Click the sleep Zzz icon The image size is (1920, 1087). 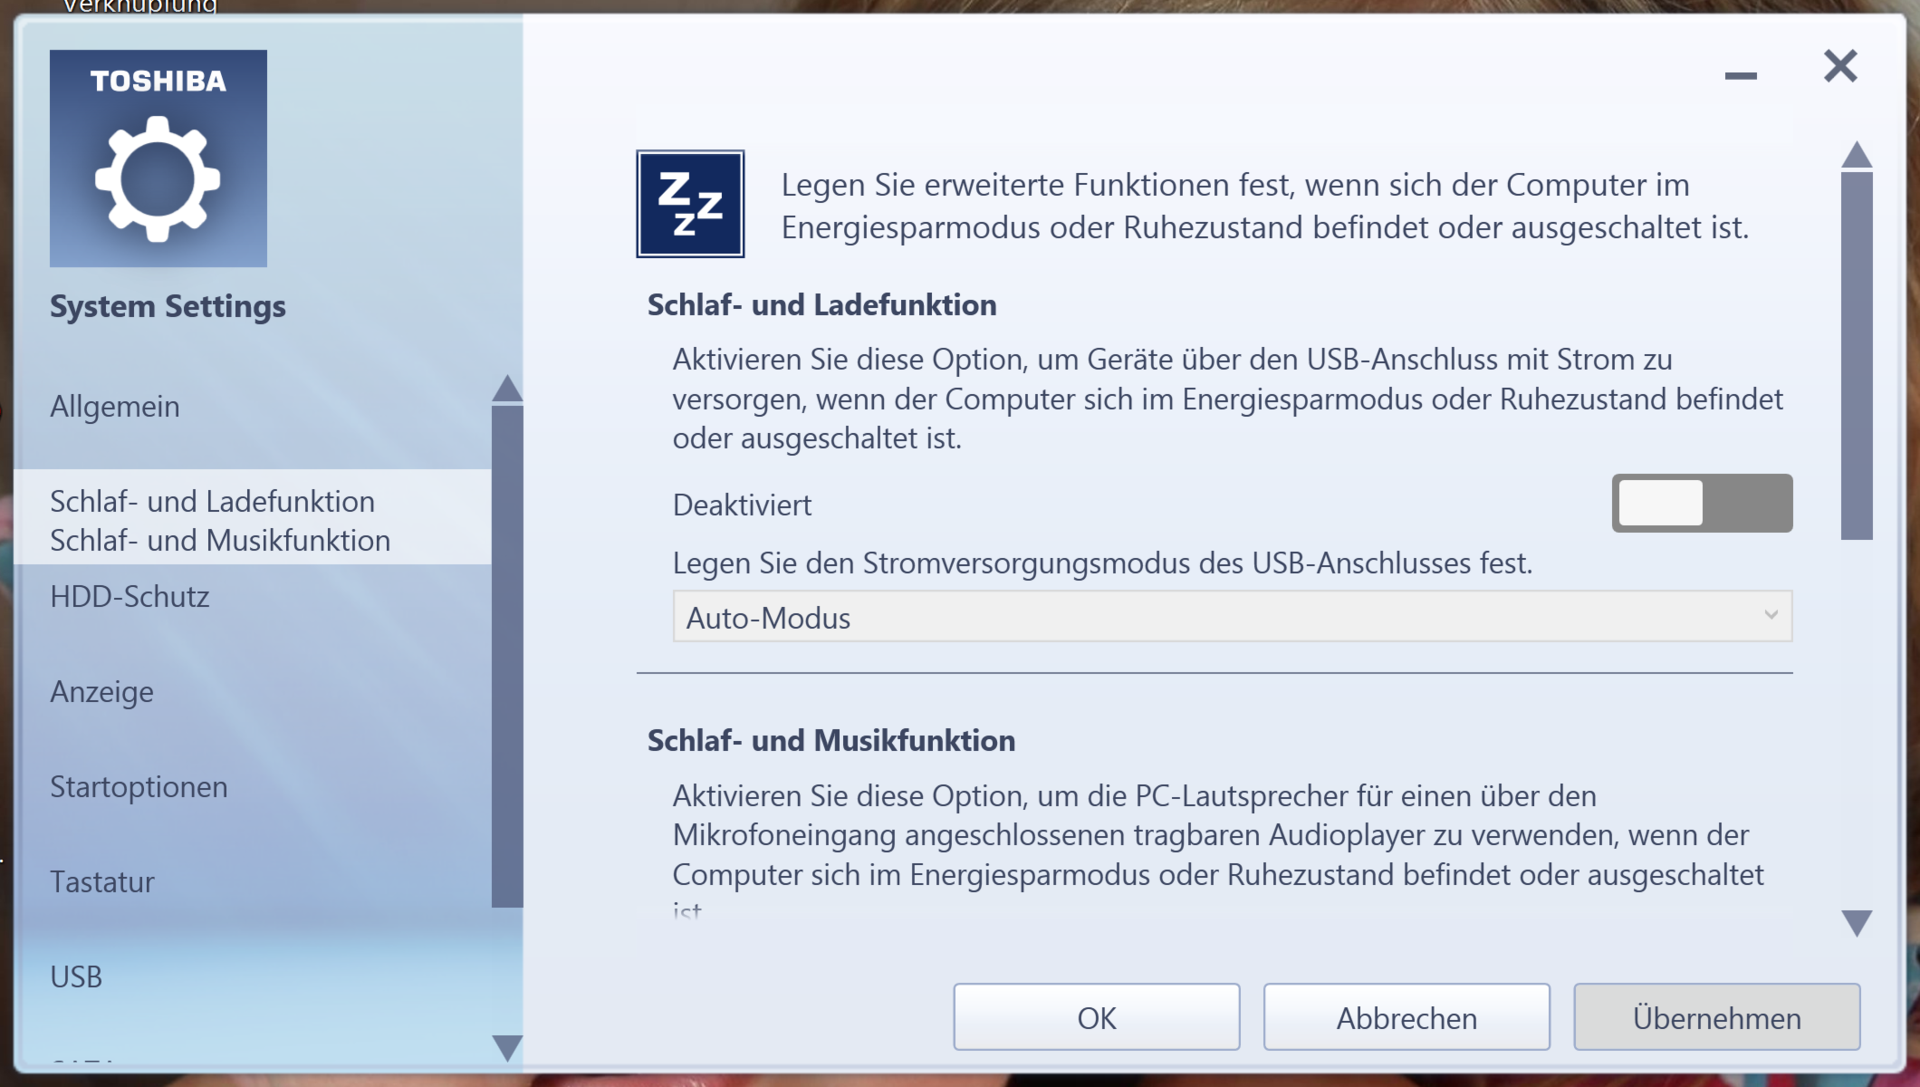pos(690,204)
